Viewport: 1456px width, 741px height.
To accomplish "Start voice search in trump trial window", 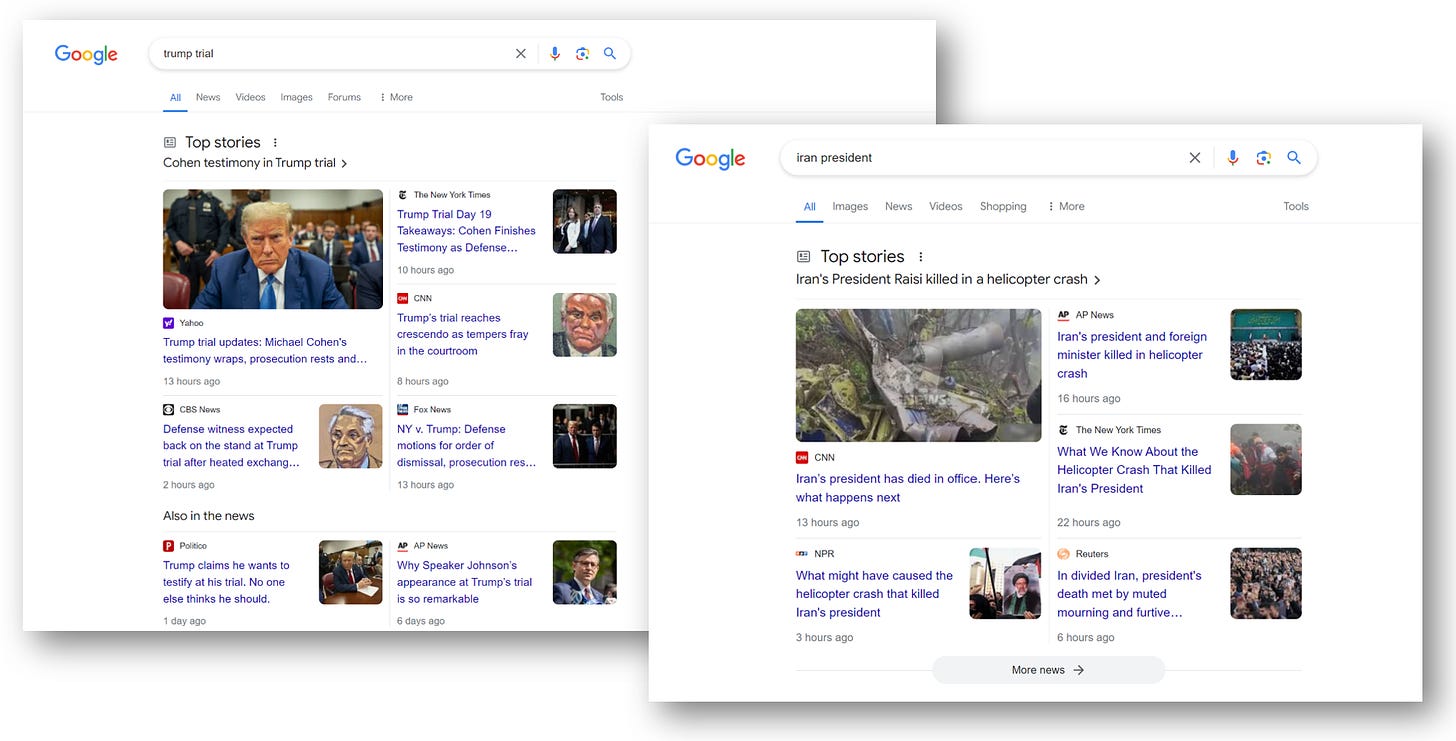I will coord(555,54).
